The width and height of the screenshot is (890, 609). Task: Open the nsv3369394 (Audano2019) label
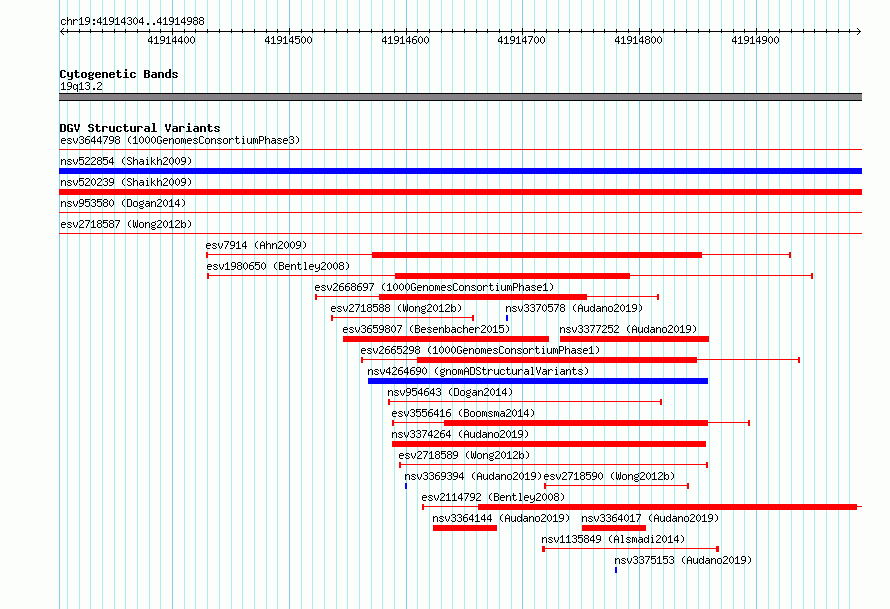[x=473, y=476]
